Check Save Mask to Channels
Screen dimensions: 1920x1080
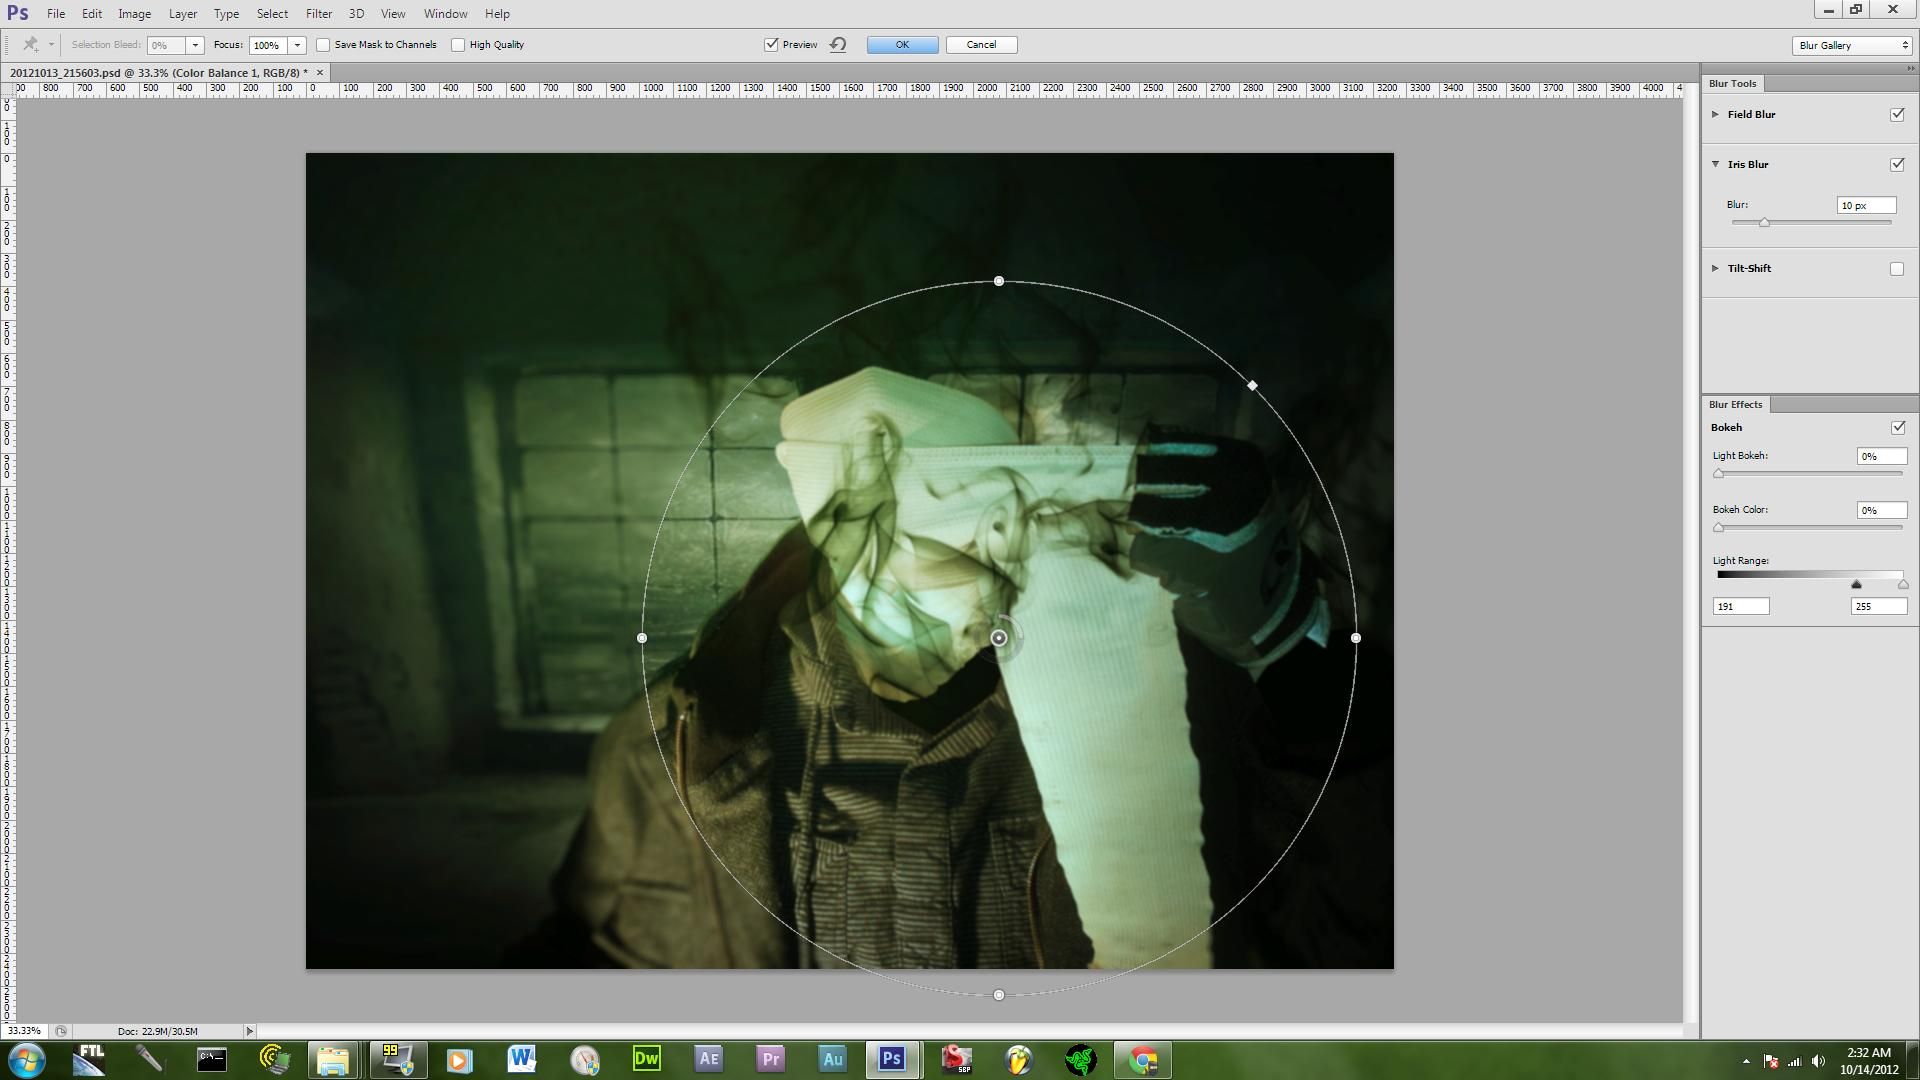(x=322, y=44)
